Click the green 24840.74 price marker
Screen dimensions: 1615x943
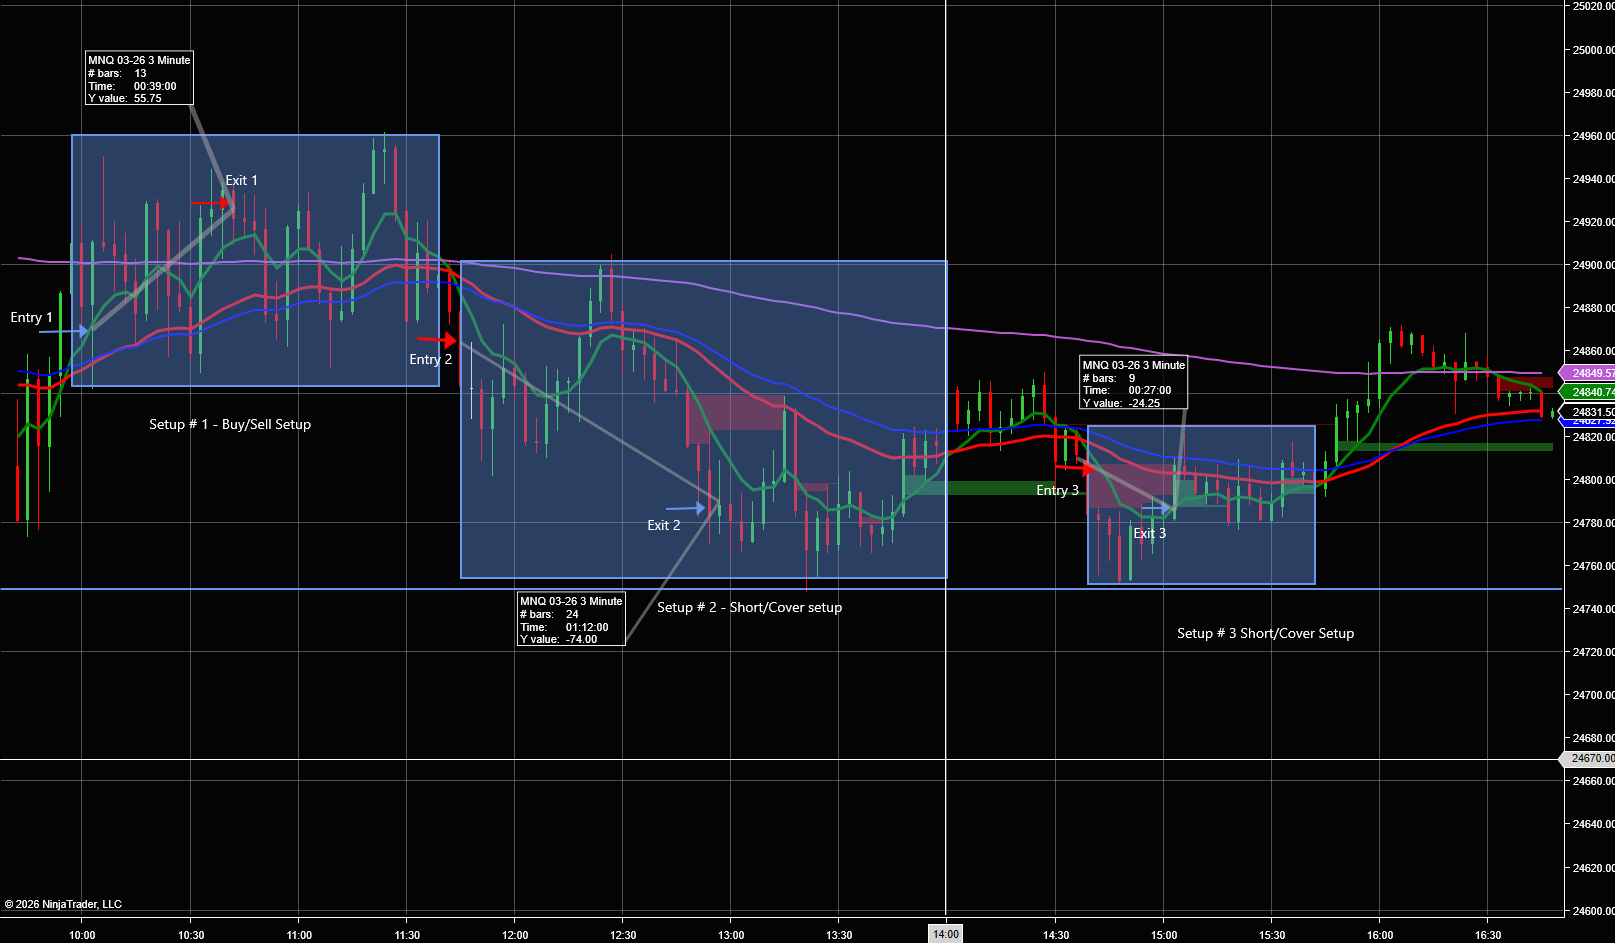pos(1587,392)
